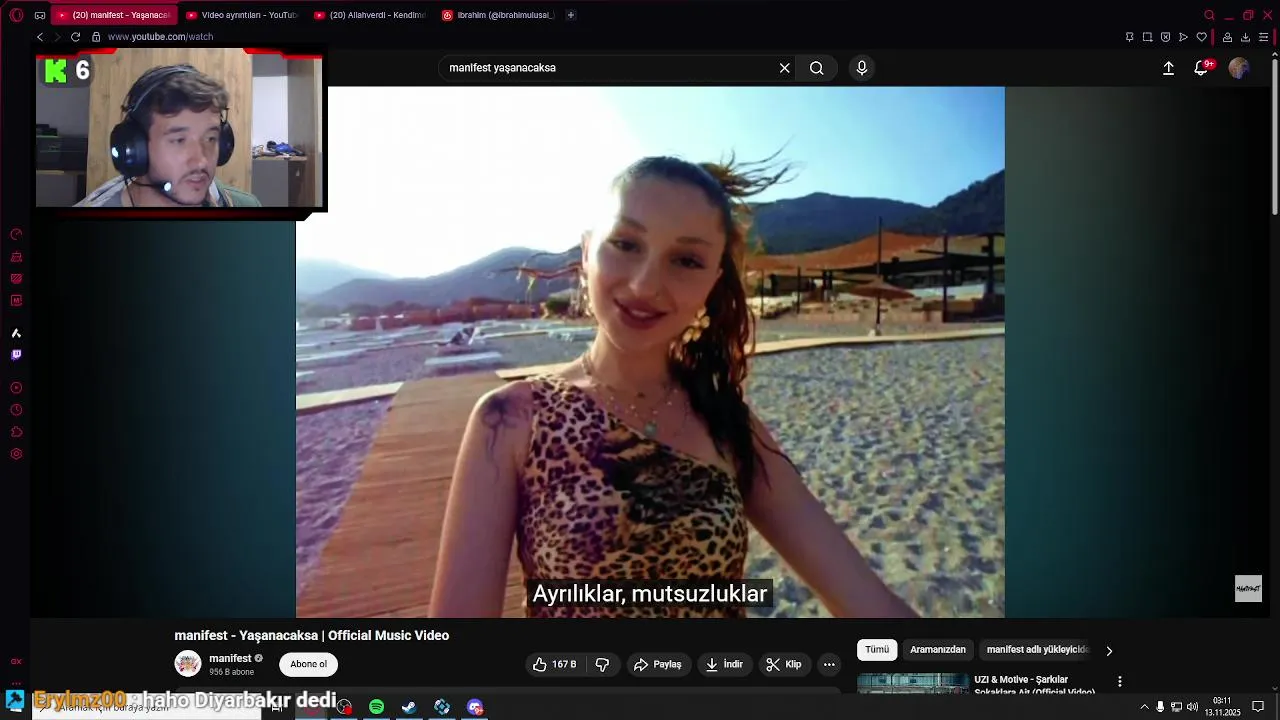Select the Tümü filter chip
This screenshot has width=1280, height=720.
tap(877, 650)
